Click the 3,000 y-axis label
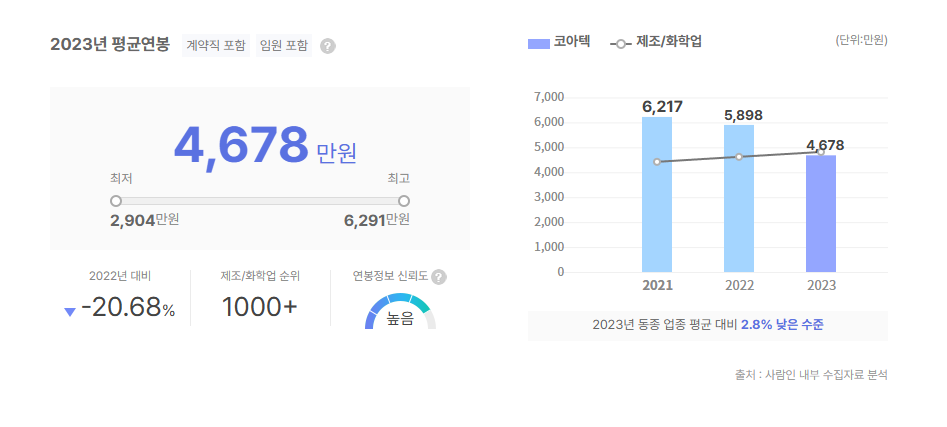Image resolution: width=947 pixels, height=427 pixels. tap(549, 197)
